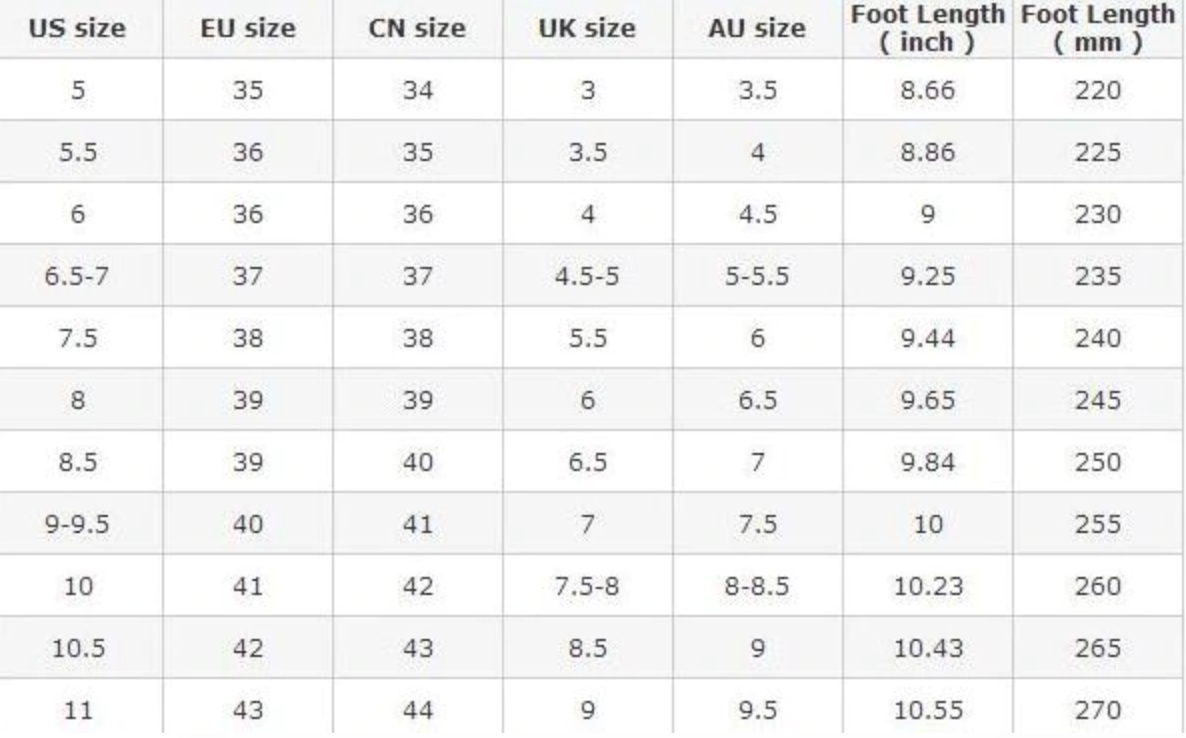Select the US size 6.5-7 cell

click(x=77, y=277)
